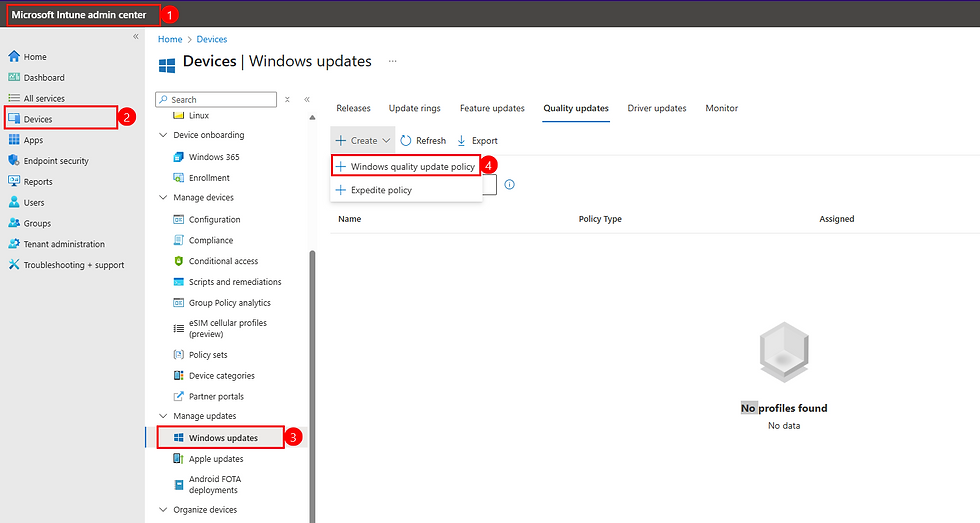Click the Groups icon in sidebar

coord(14,223)
